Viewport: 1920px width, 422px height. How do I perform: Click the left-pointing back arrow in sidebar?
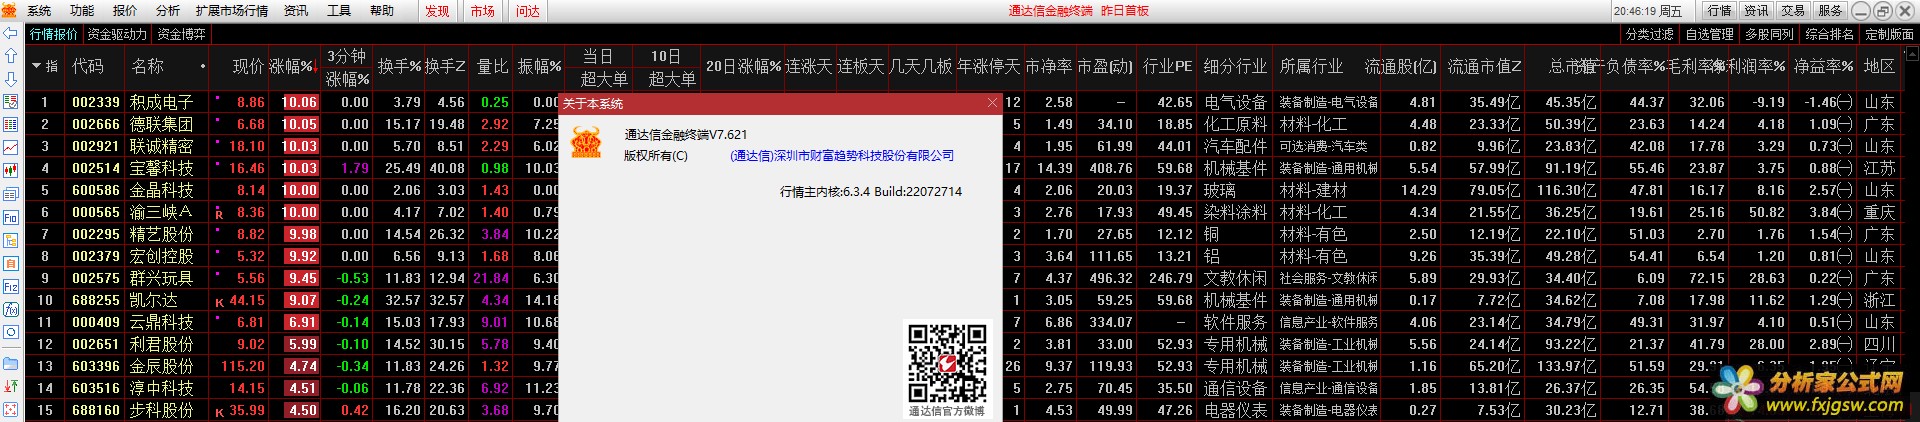click(10, 34)
